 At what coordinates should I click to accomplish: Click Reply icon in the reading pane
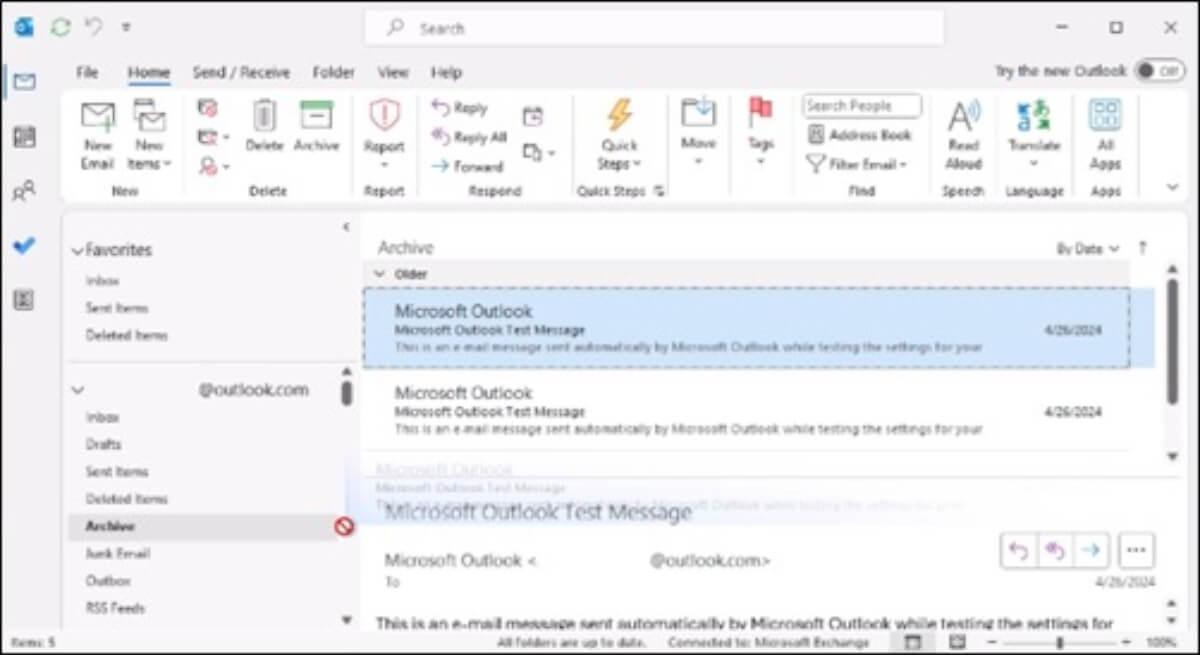1018,550
